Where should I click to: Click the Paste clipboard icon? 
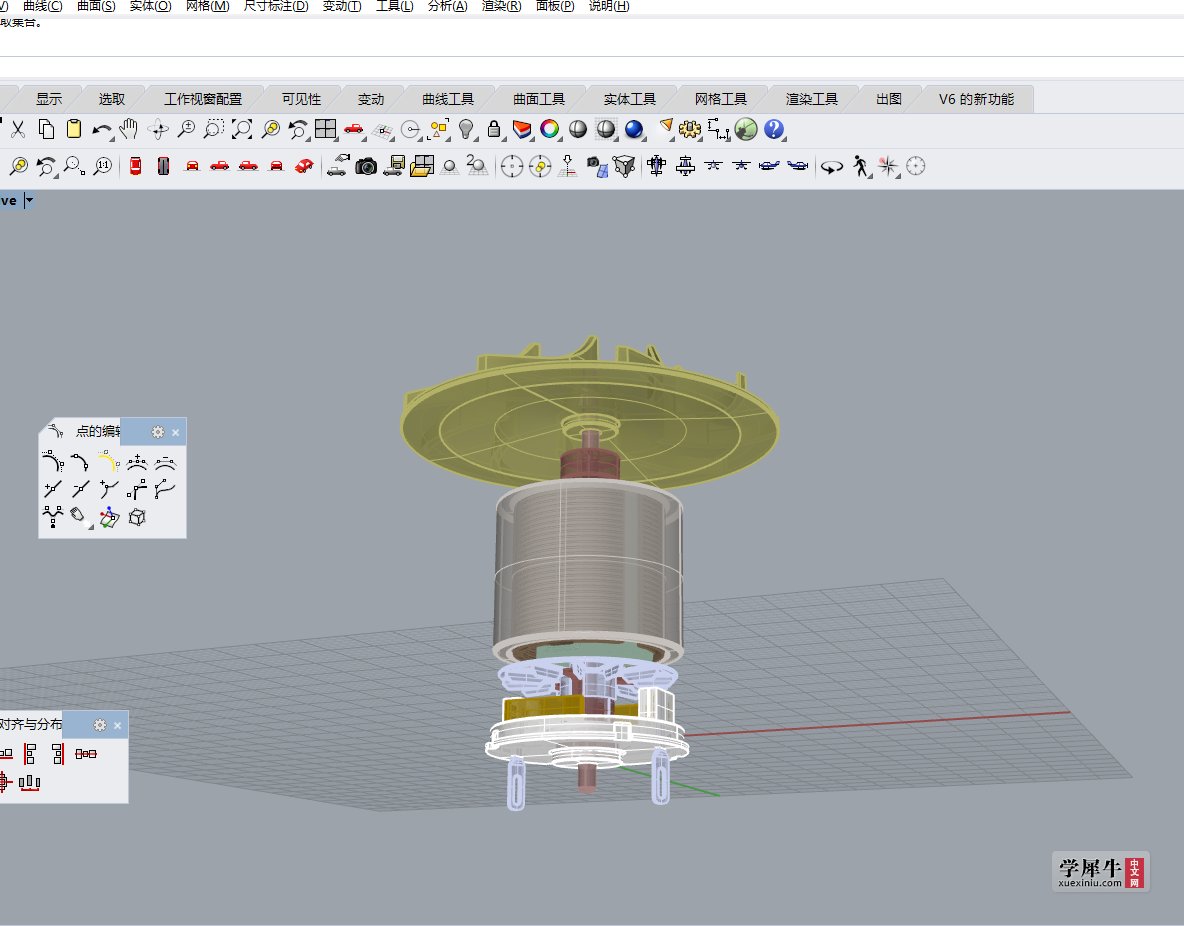(x=74, y=129)
